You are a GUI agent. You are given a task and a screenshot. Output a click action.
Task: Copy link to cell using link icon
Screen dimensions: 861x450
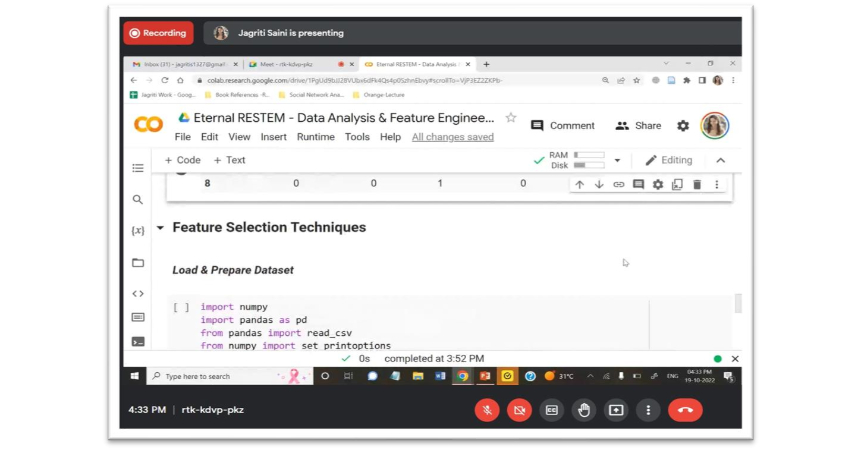click(619, 185)
